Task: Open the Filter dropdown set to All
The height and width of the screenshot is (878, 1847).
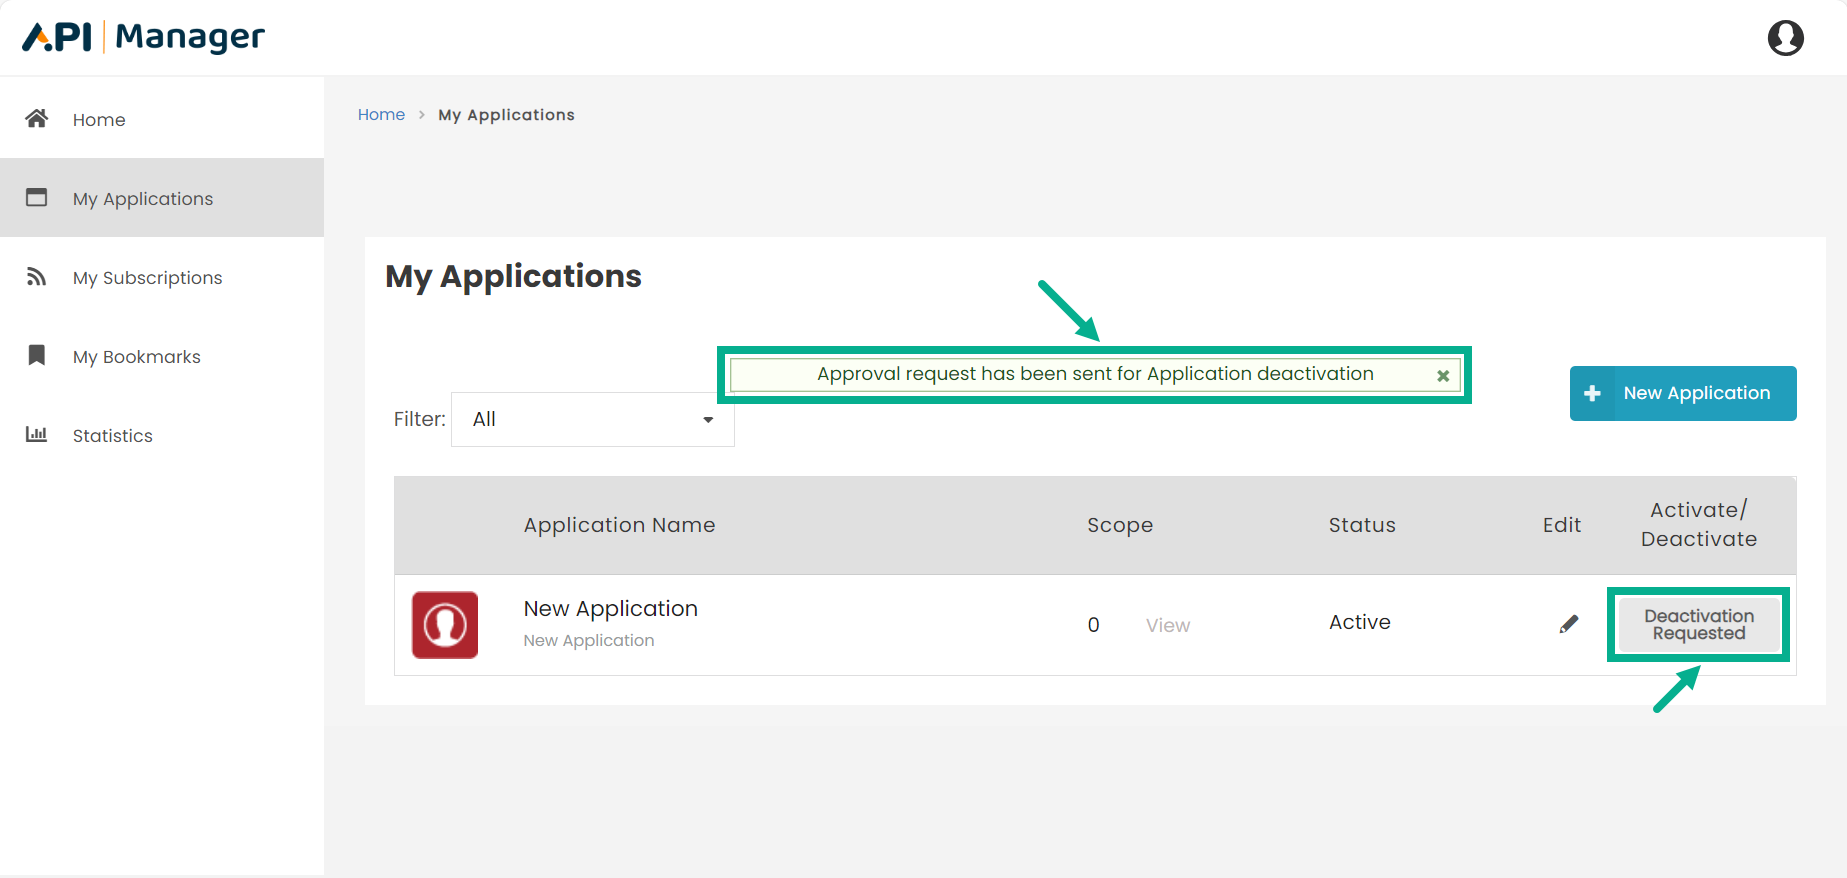Action: 592,420
